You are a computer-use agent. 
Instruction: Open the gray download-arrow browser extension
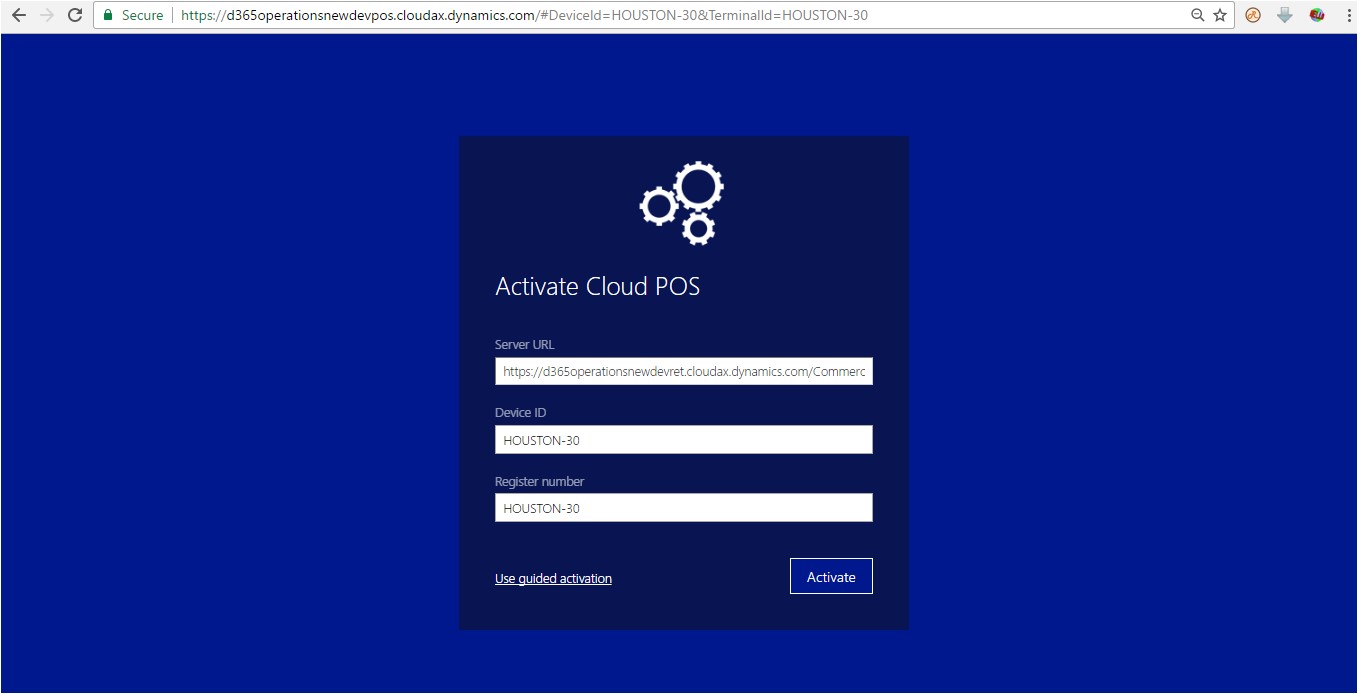pyautogui.click(x=1285, y=16)
